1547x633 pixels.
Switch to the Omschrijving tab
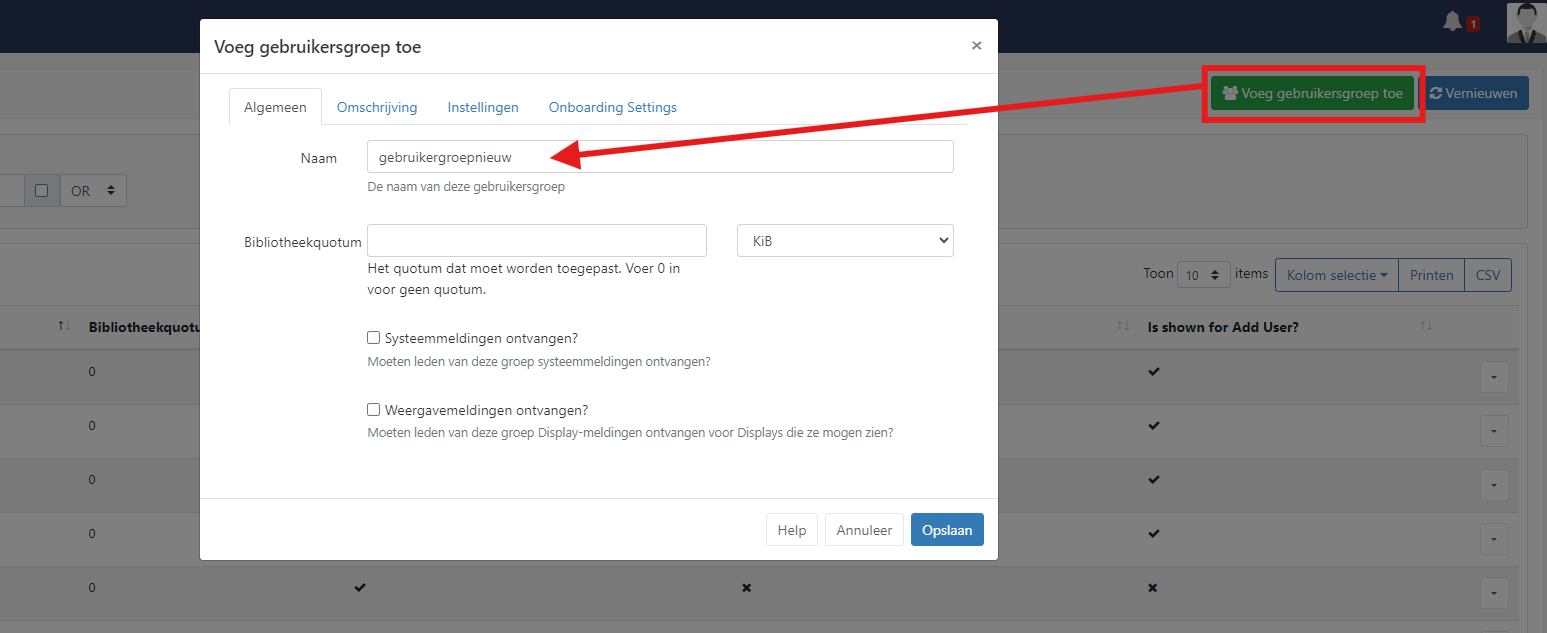377,107
